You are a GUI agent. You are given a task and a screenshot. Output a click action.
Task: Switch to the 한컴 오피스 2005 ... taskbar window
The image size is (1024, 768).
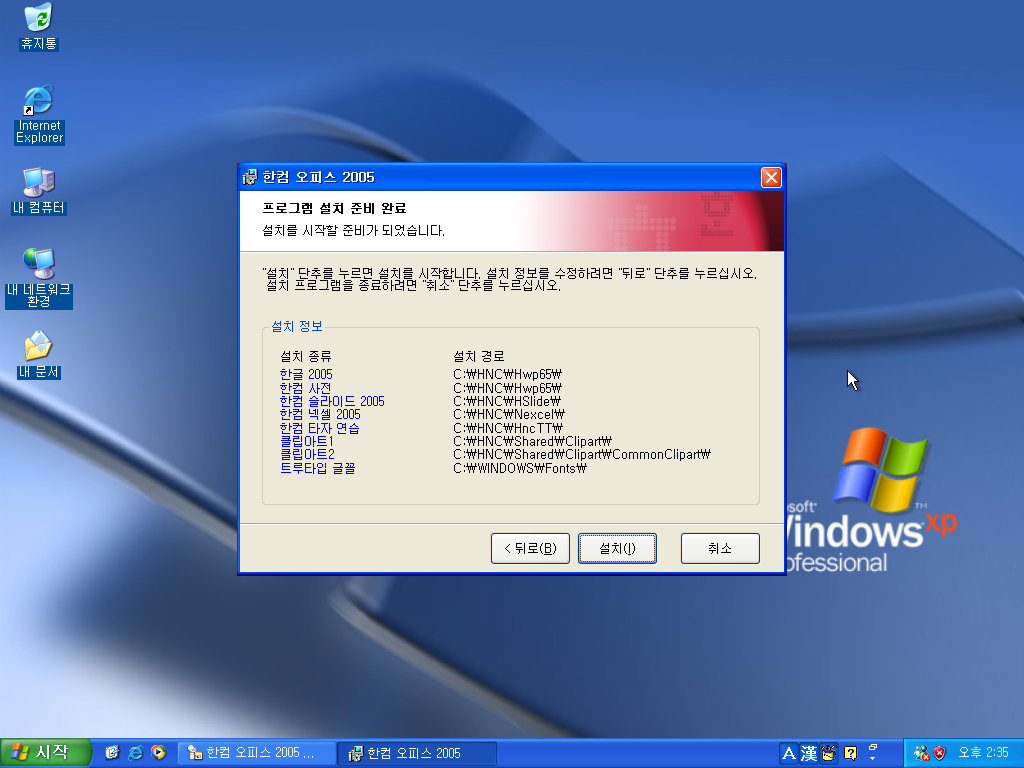[257, 753]
